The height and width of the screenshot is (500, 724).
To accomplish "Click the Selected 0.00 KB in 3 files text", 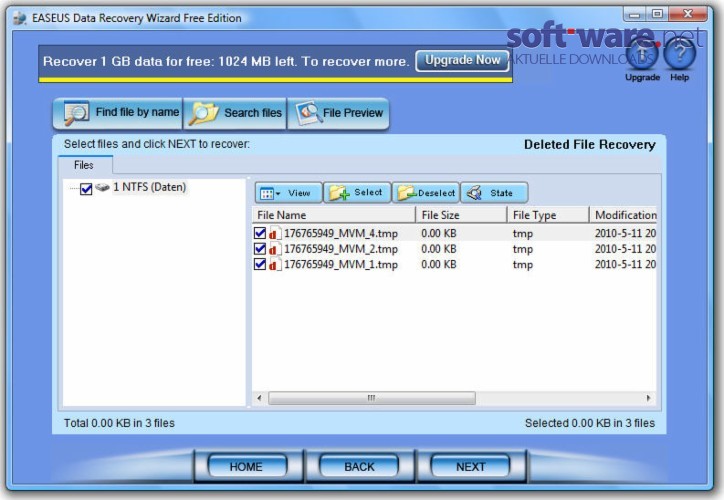I will pos(590,423).
